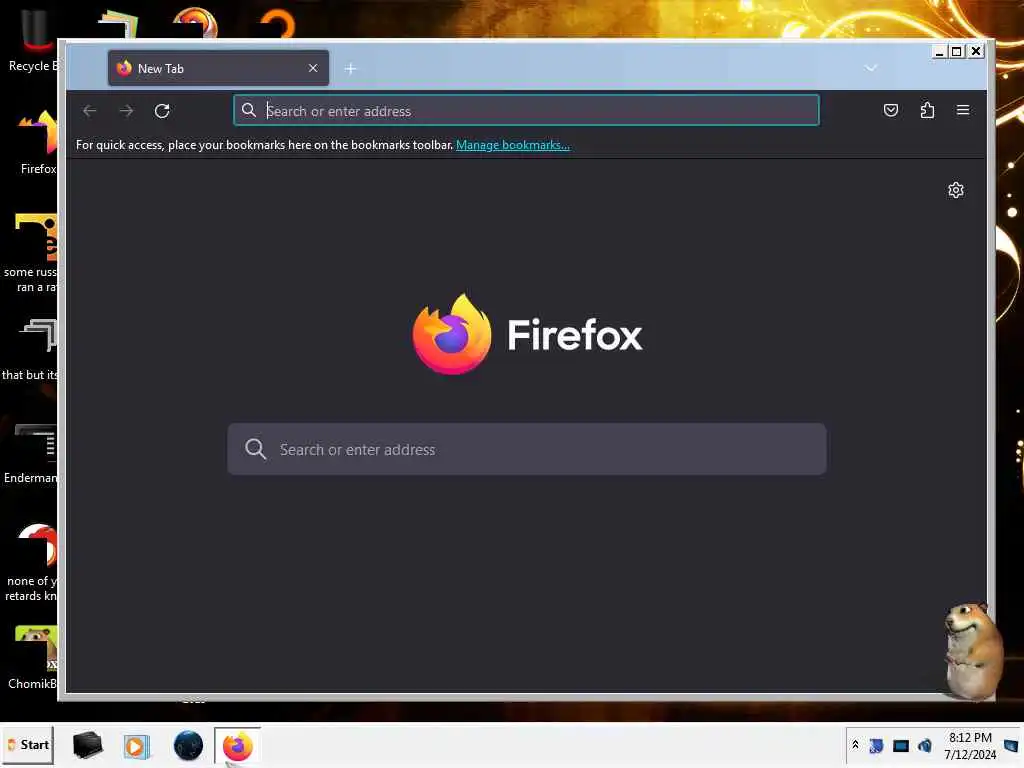The image size is (1024, 768).
Task: Close the New Tab tab
Action: (313, 68)
